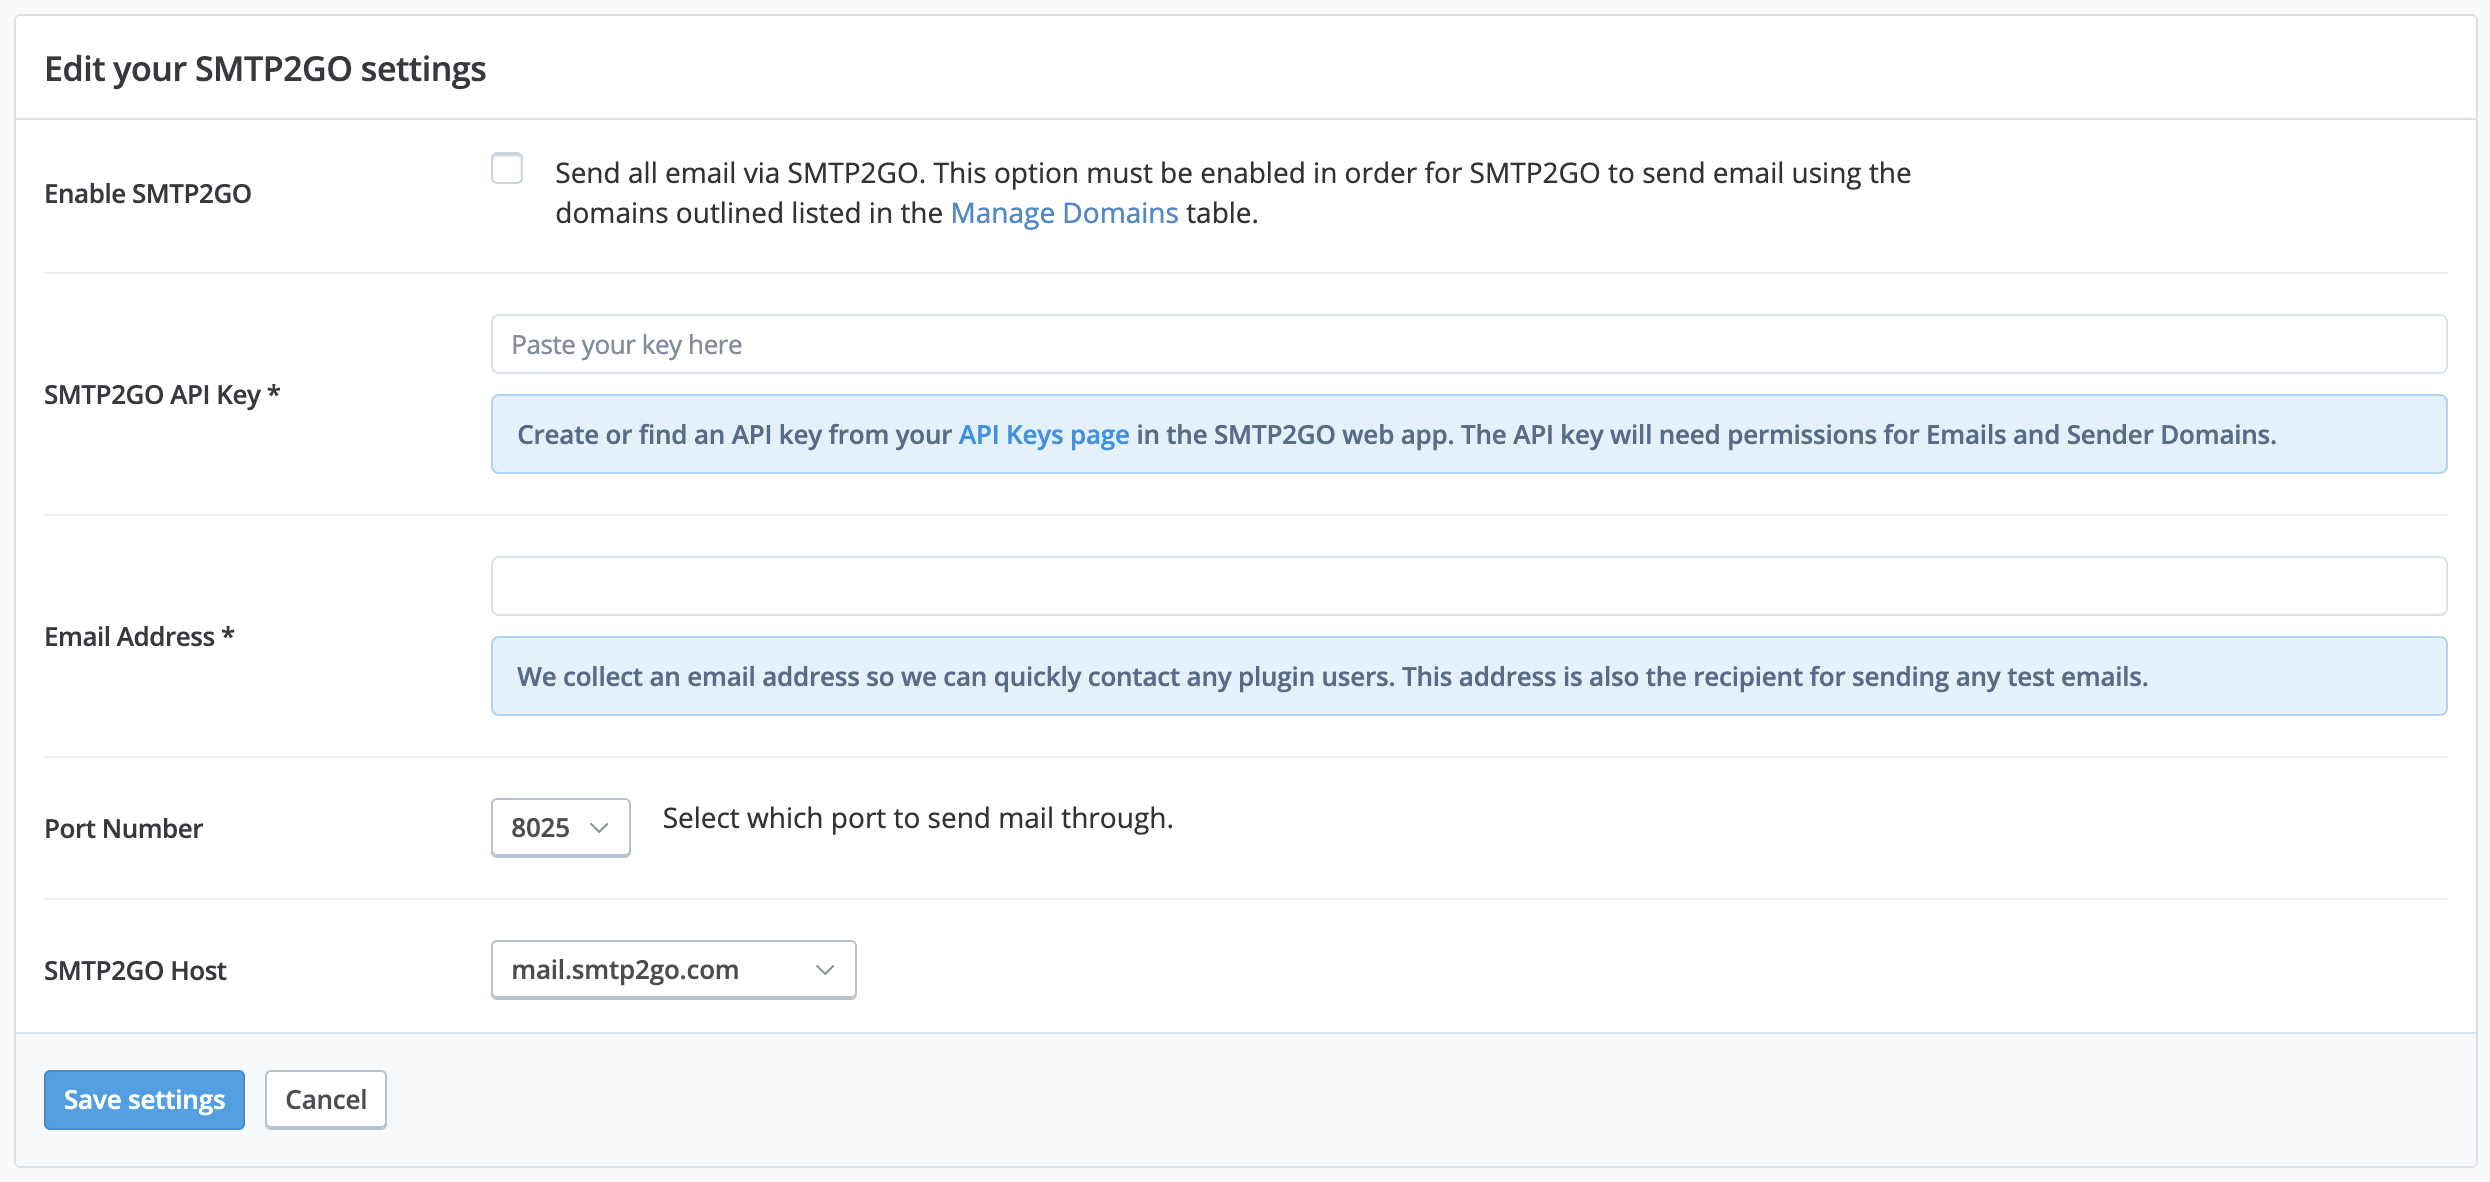Open the Port Number dropdown showing 8025
Screen dimensions: 2490x1182
560,828
